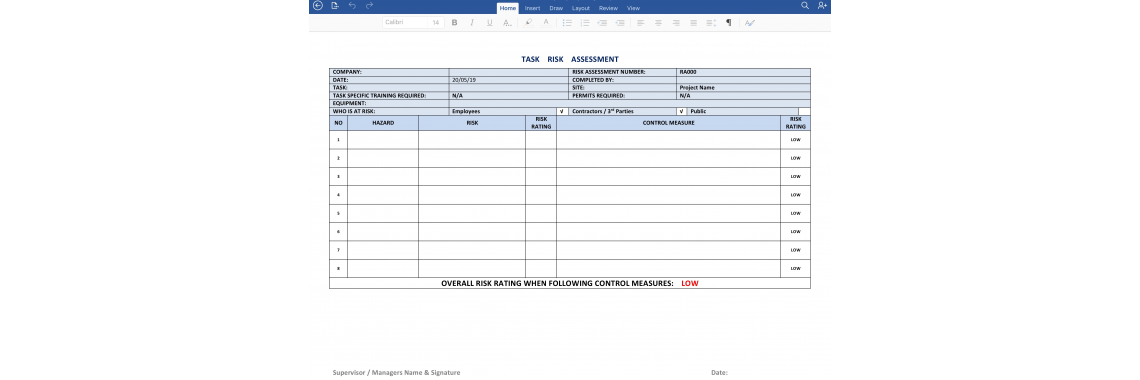Click the COMPANY: label cell

click(x=389, y=72)
